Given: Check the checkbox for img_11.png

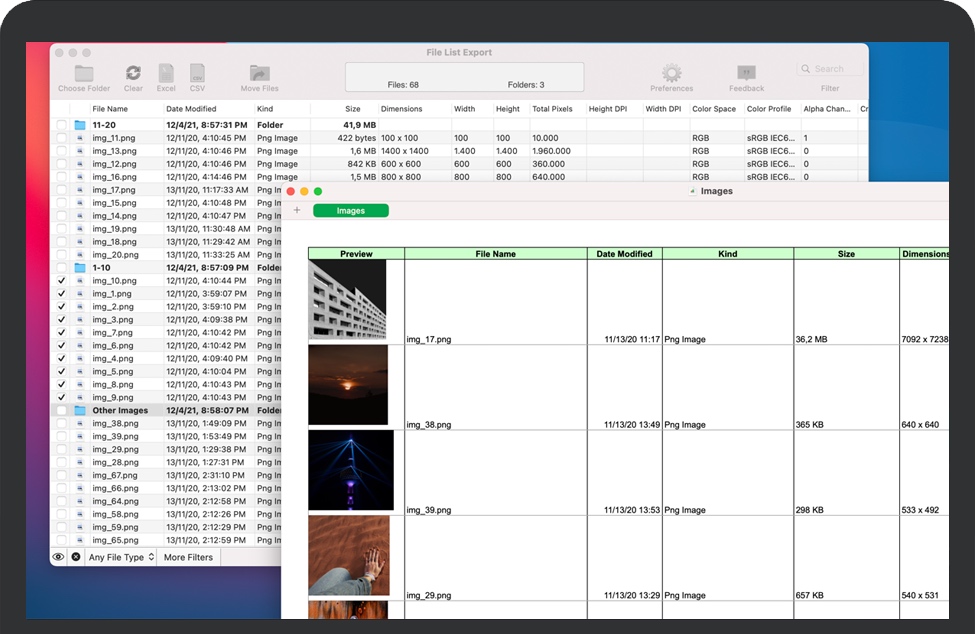Looking at the screenshot, I should [62, 138].
